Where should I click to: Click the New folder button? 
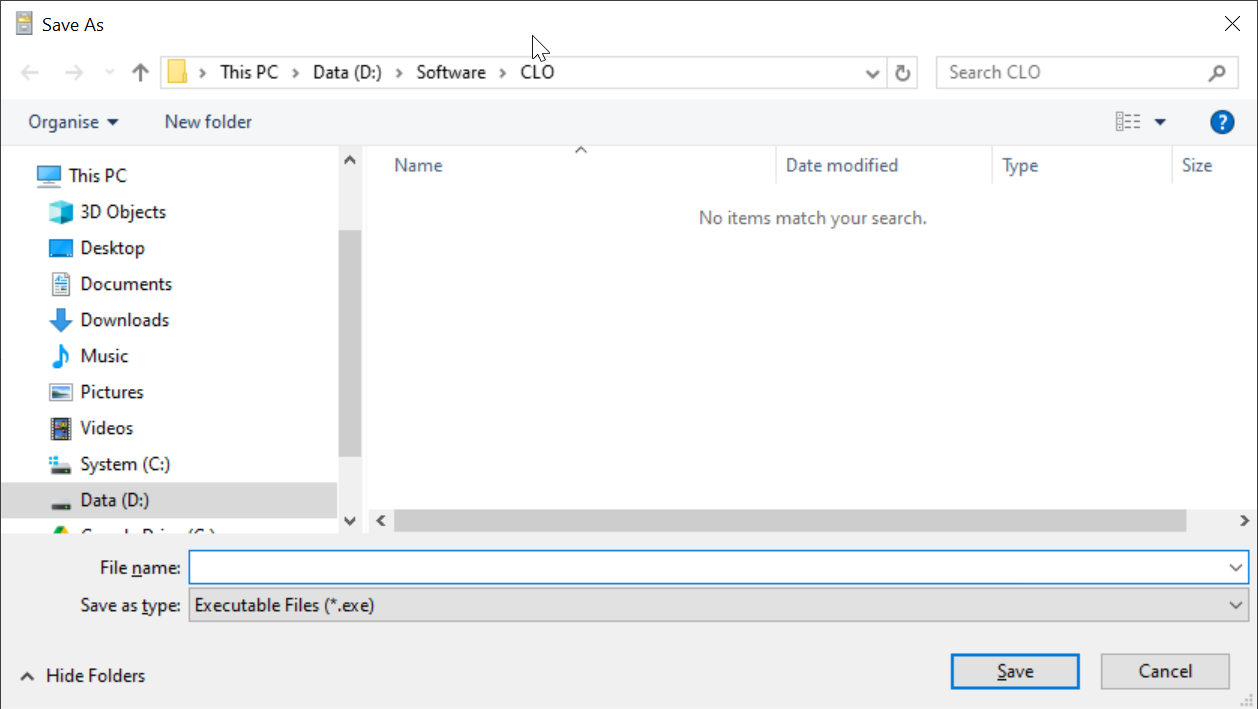208,122
